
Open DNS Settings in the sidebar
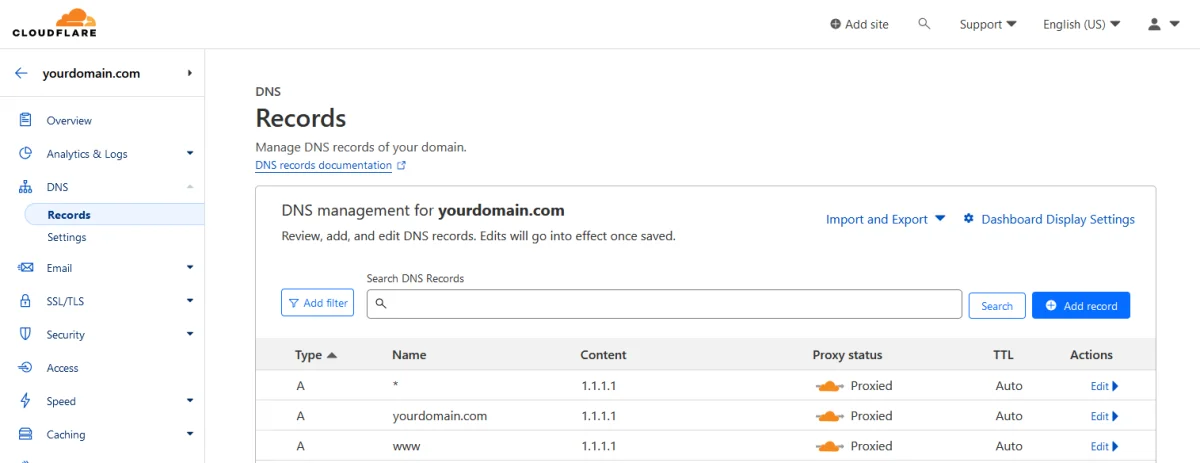point(66,237)
